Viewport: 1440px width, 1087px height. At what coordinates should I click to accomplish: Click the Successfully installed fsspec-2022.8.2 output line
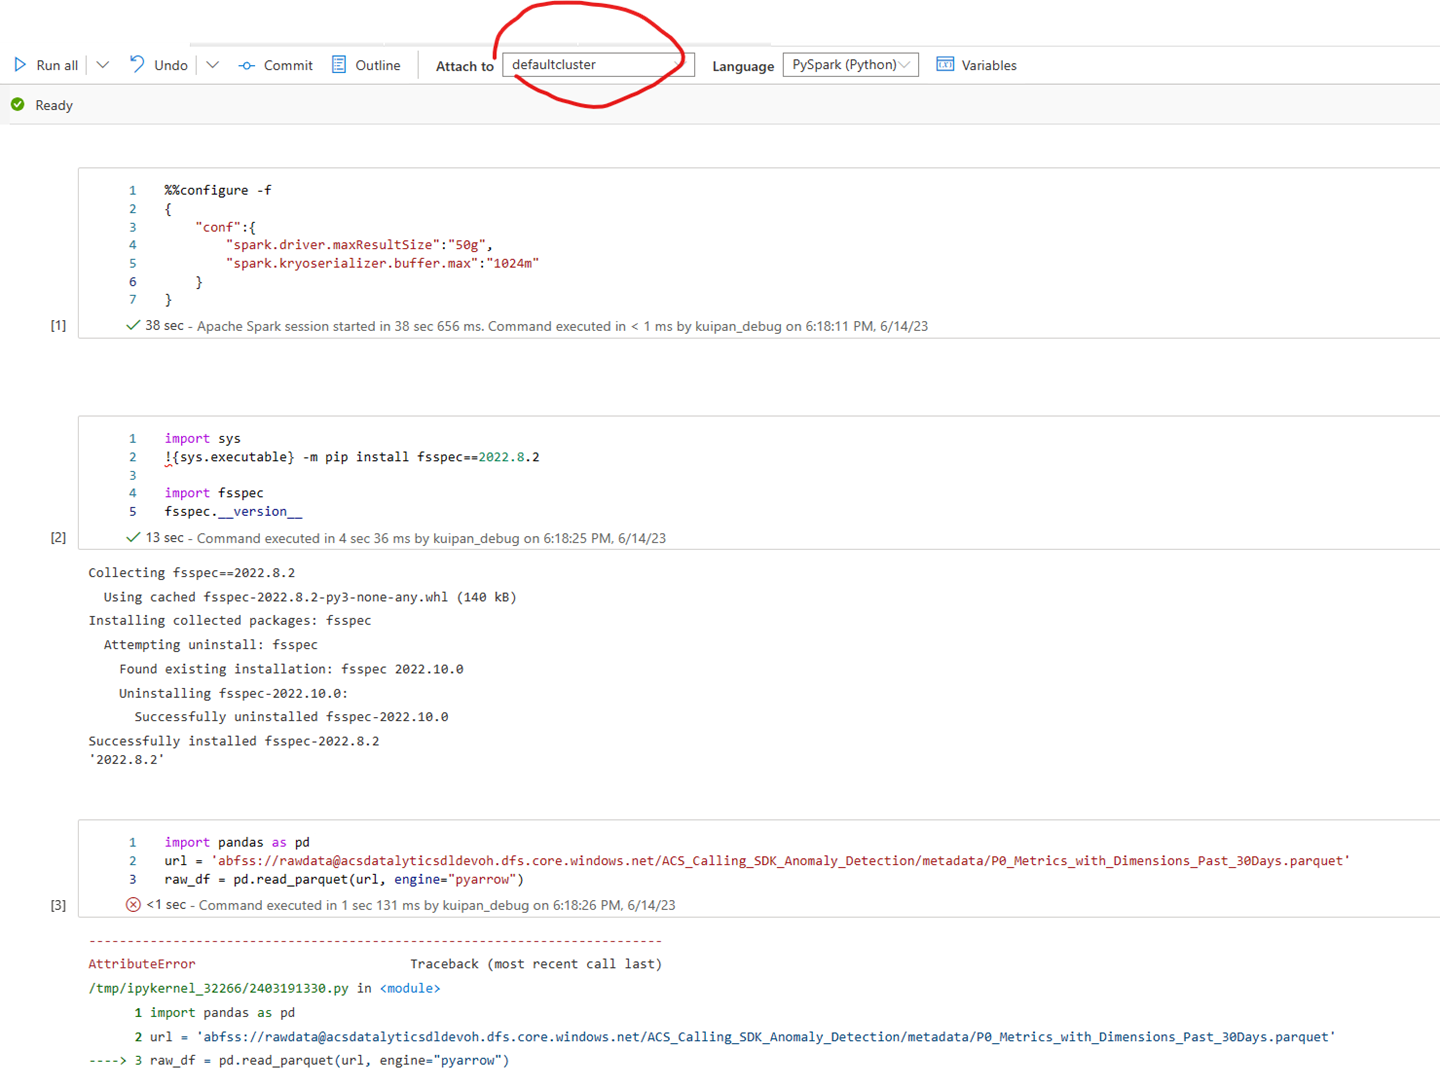(234, 741)
